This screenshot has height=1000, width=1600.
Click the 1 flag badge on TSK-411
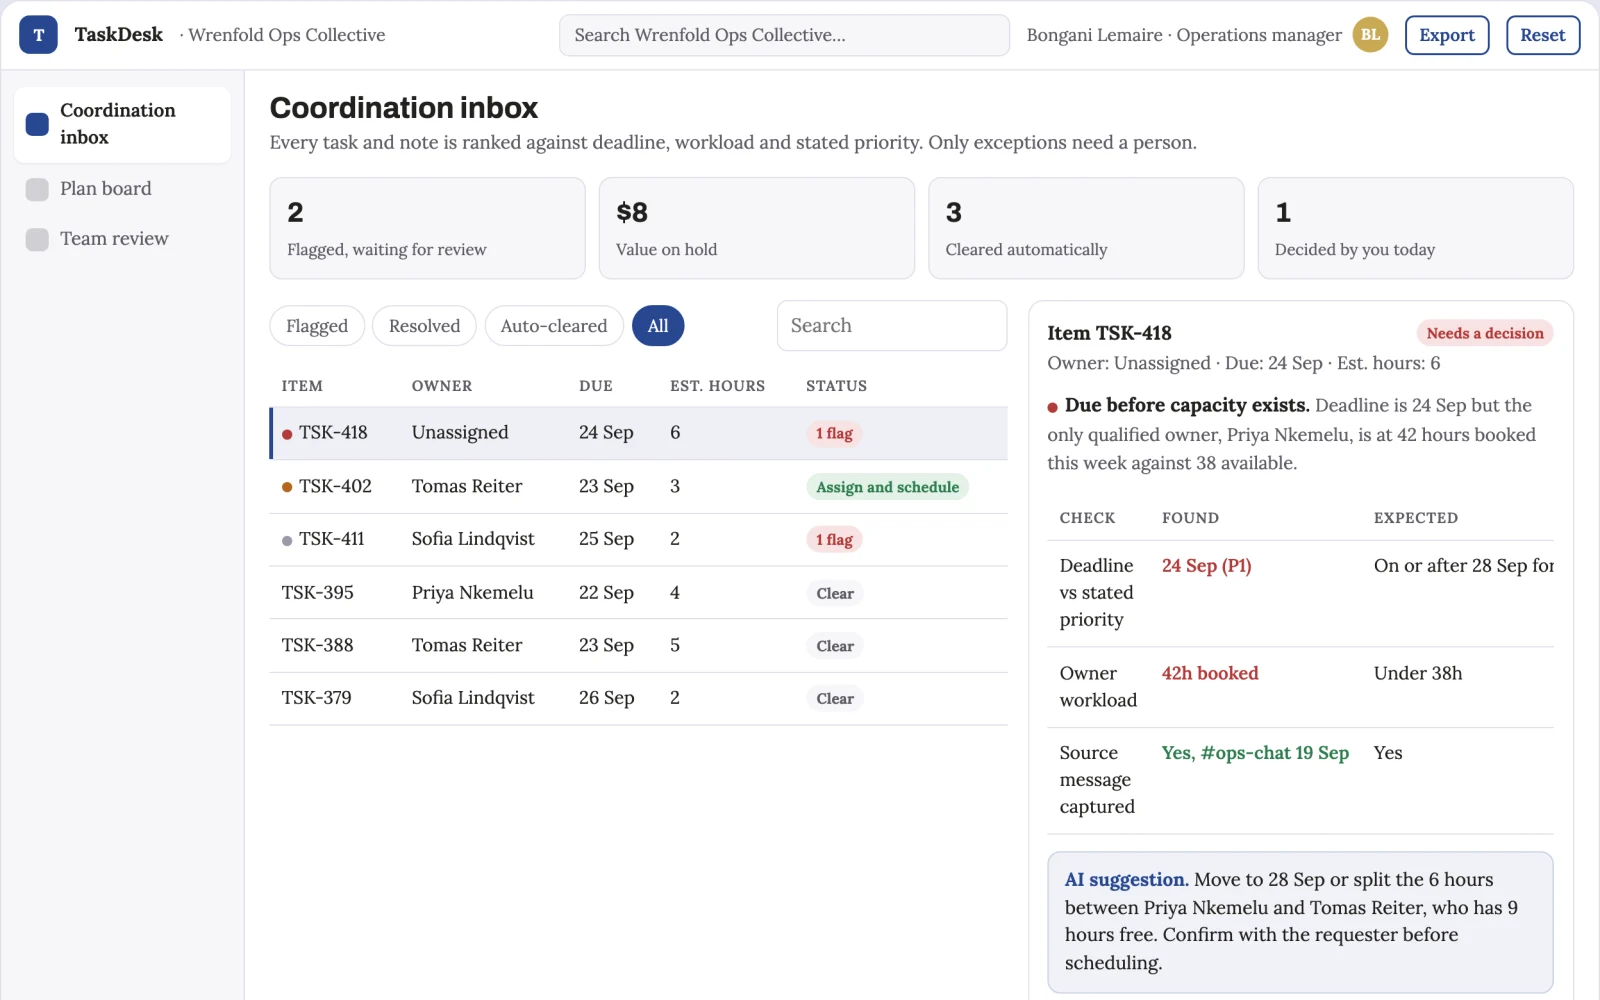(x=834, y=540)
